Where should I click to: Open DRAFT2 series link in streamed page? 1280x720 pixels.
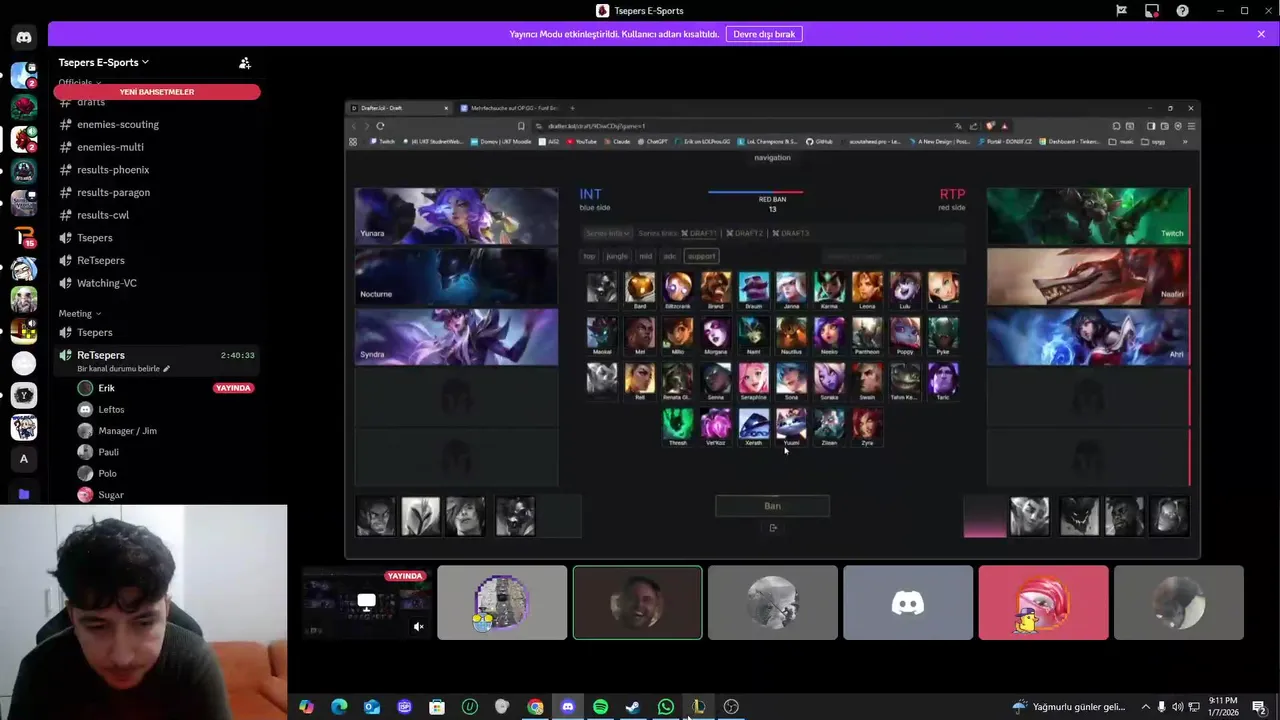pos(743,233)
